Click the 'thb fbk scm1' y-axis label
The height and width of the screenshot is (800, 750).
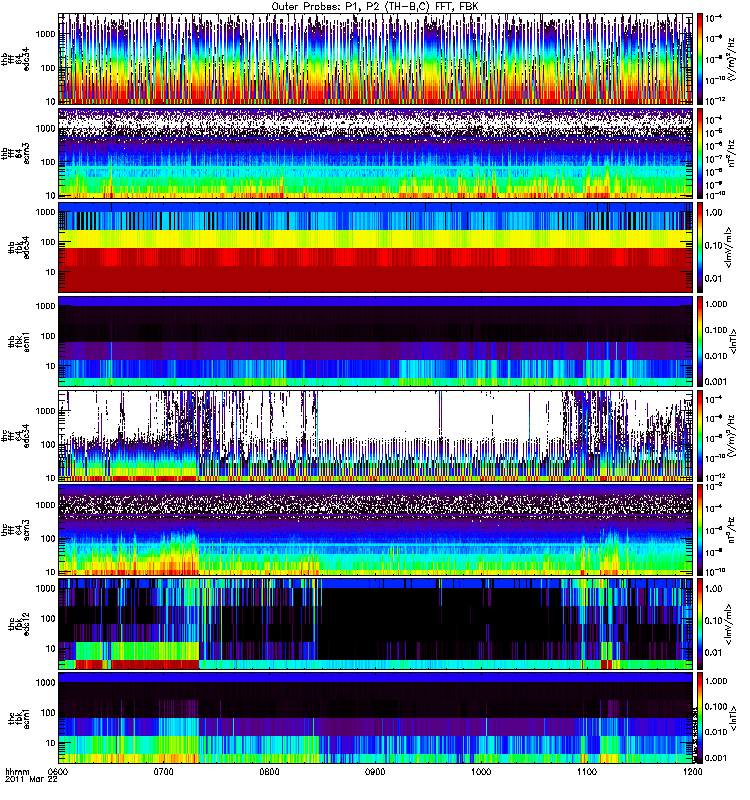coord(19,342)
